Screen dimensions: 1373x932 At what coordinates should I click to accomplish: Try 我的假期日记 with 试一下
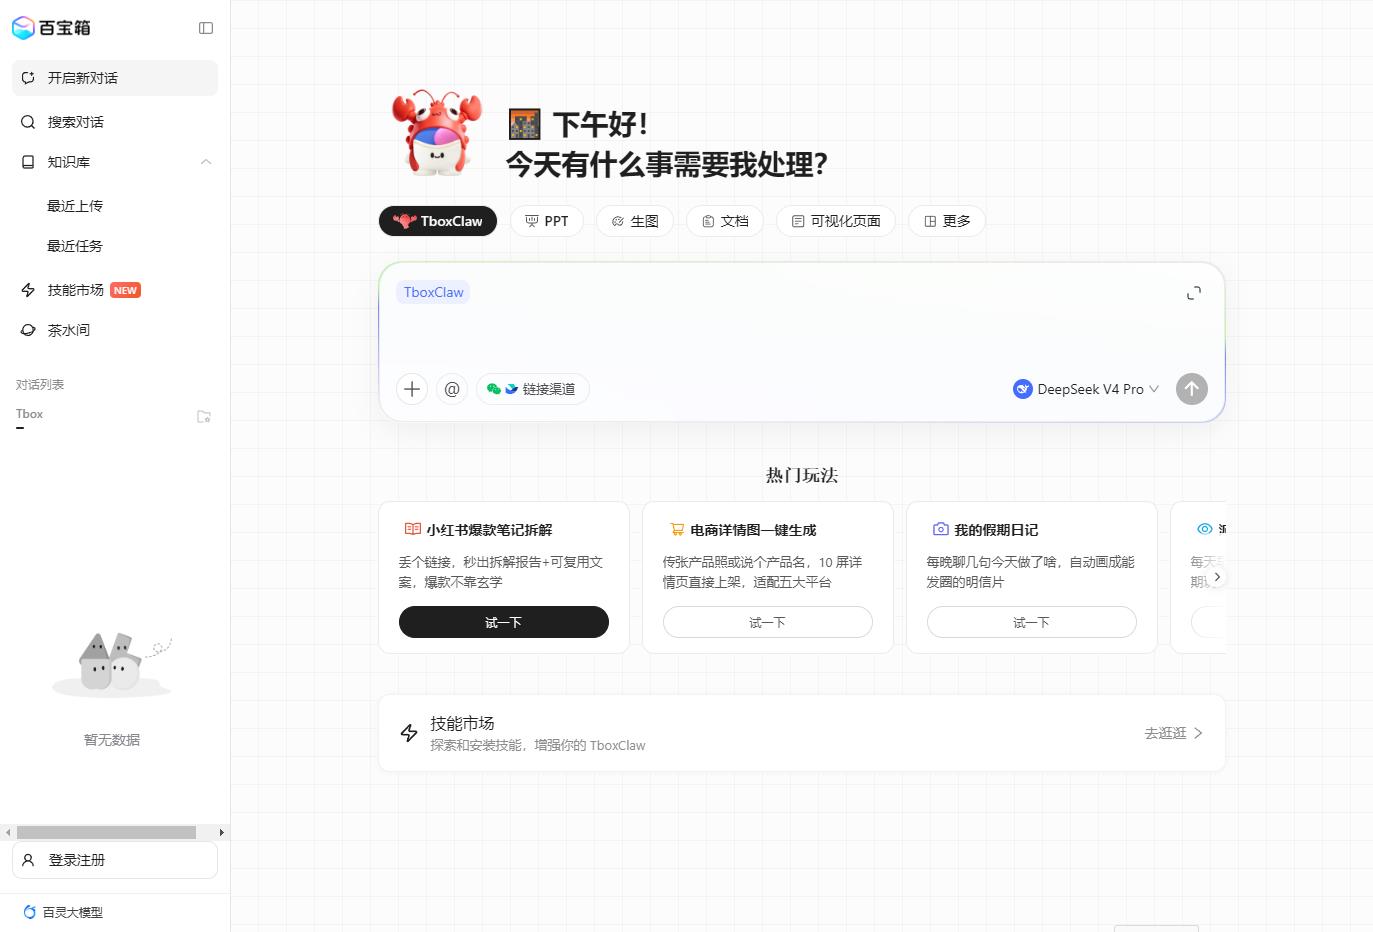[1032, 622]
